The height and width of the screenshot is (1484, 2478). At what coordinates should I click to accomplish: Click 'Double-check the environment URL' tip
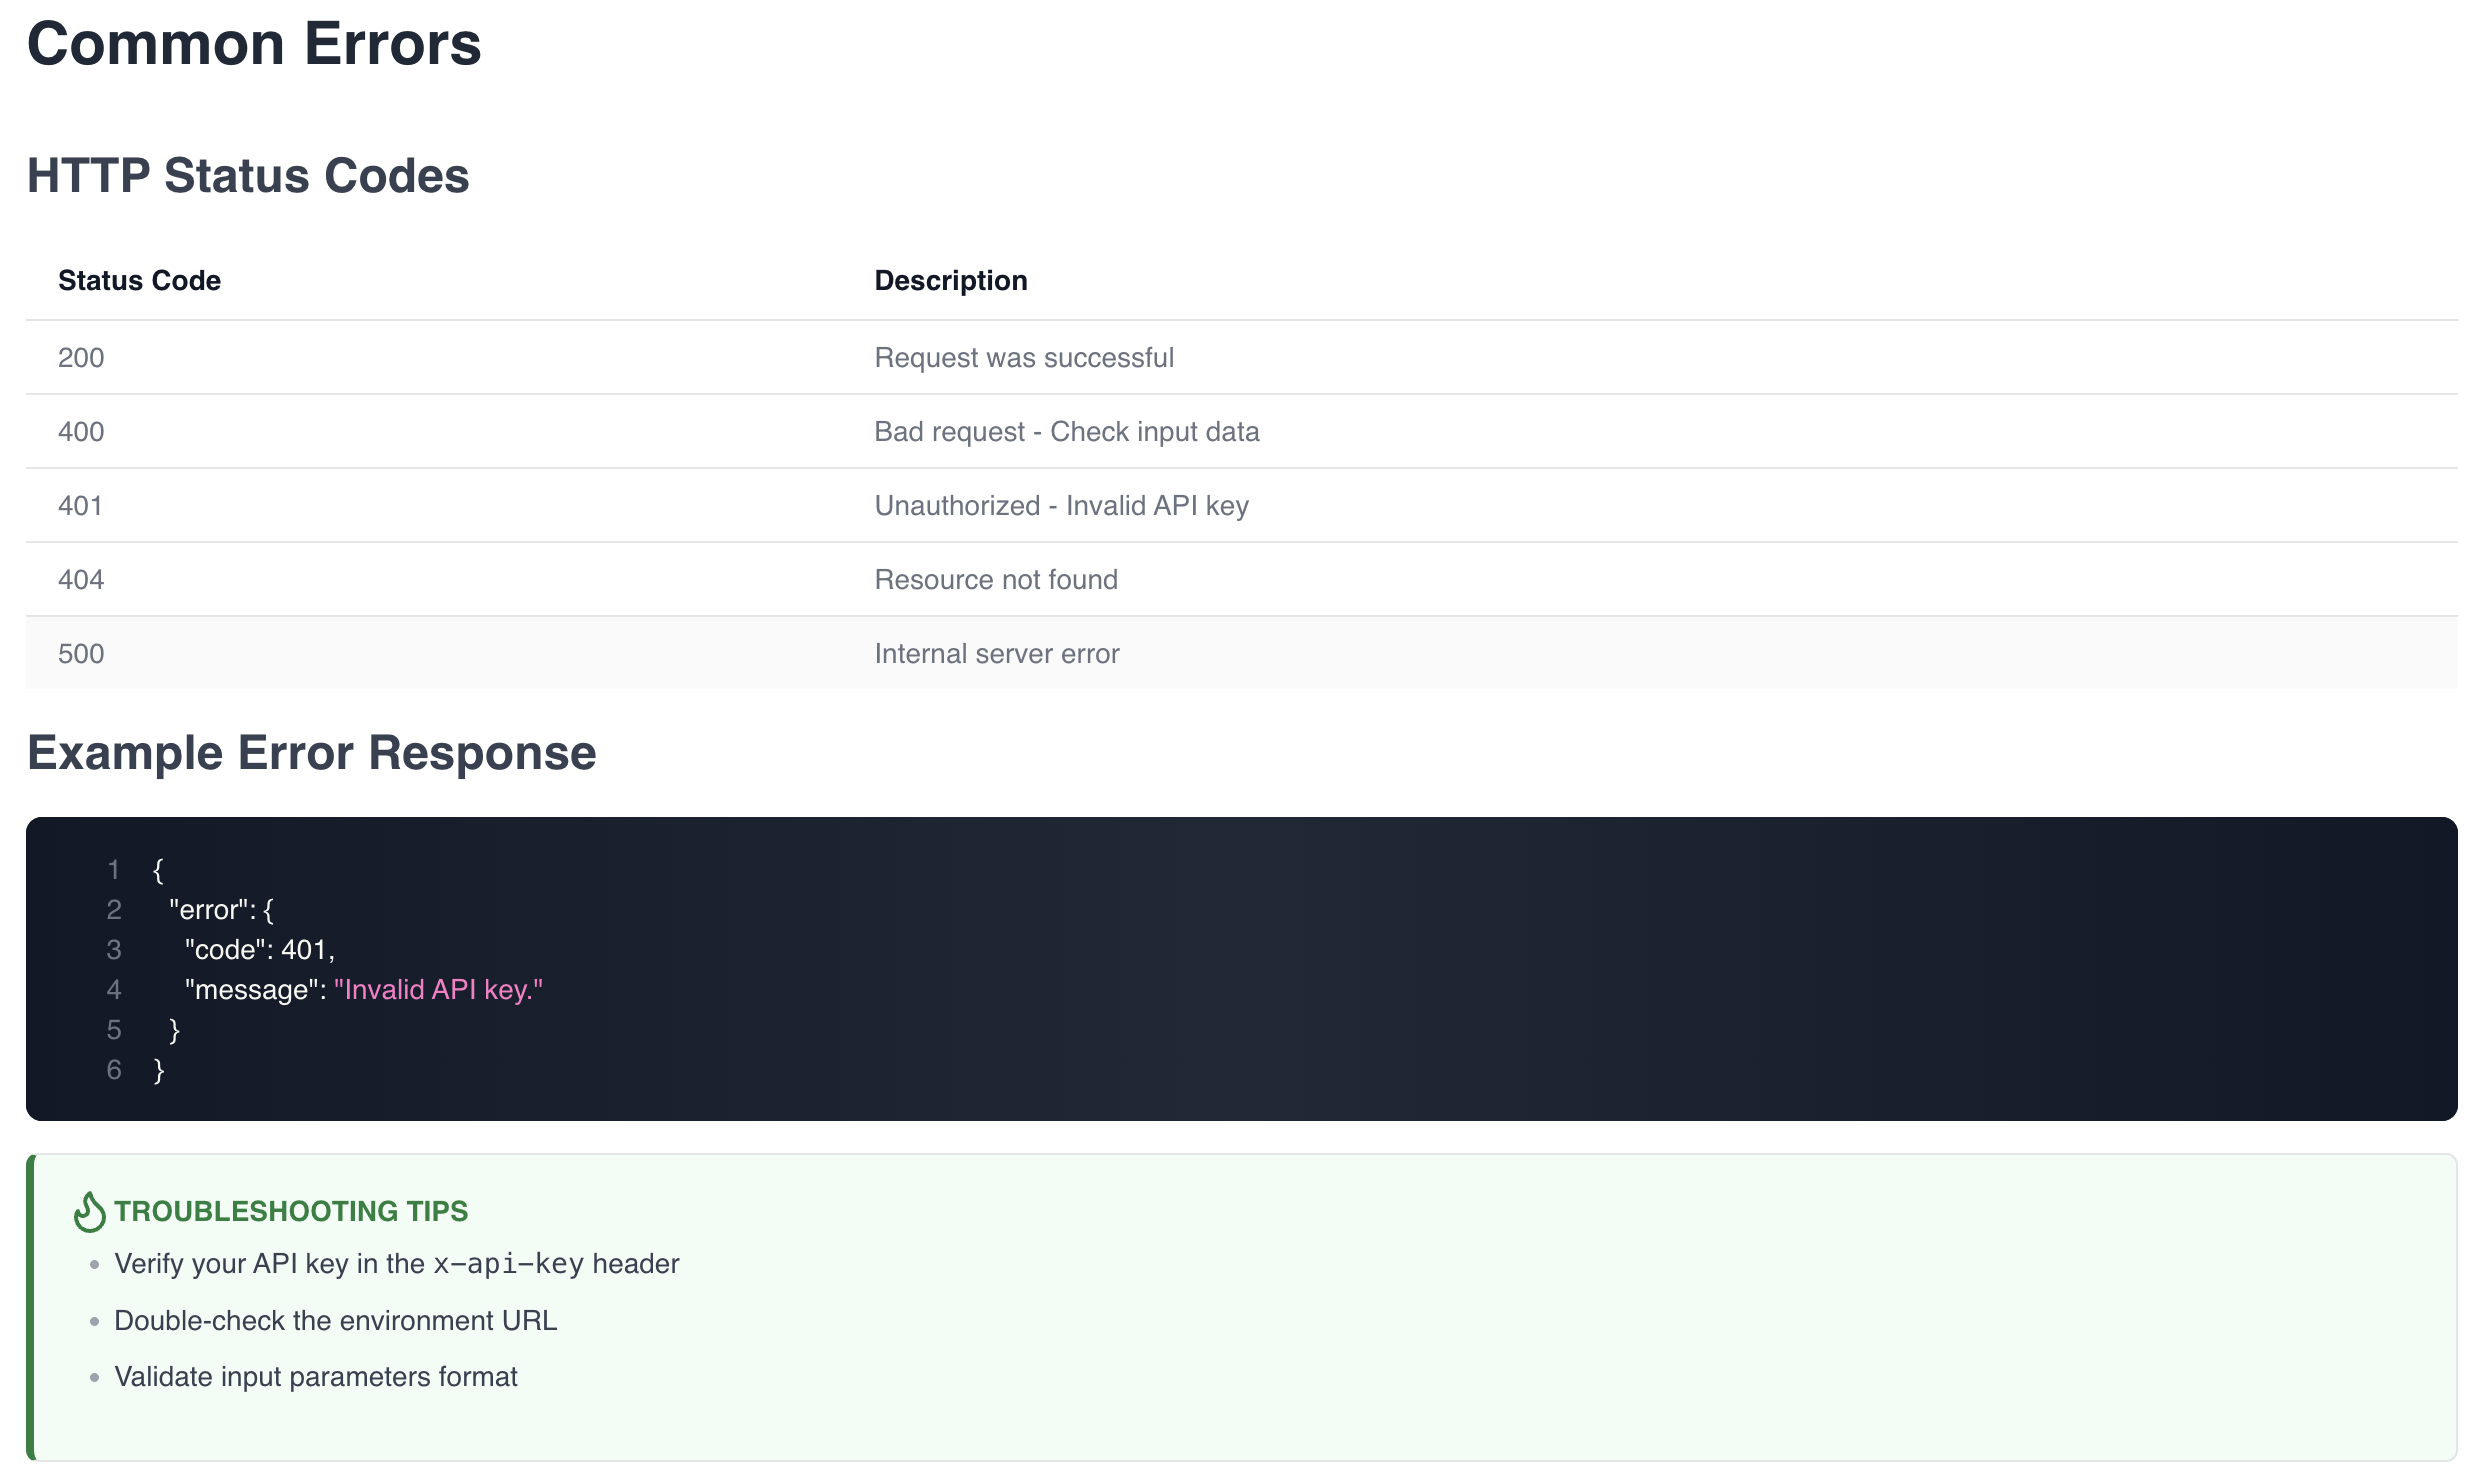pos(335,1321)
